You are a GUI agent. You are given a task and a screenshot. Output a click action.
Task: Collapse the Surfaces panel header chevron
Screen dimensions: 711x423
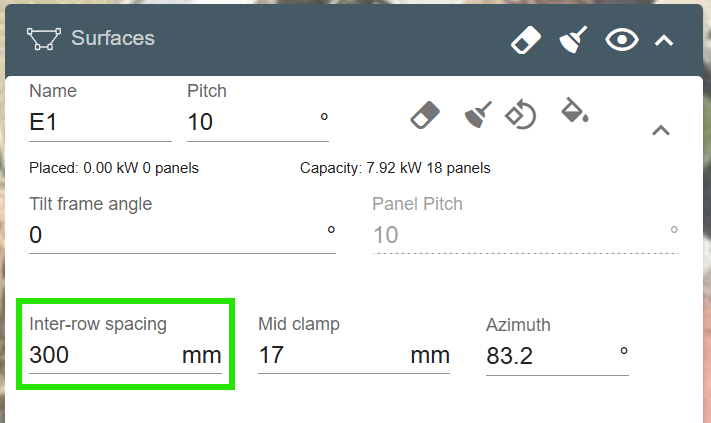(x=663, y=40)
